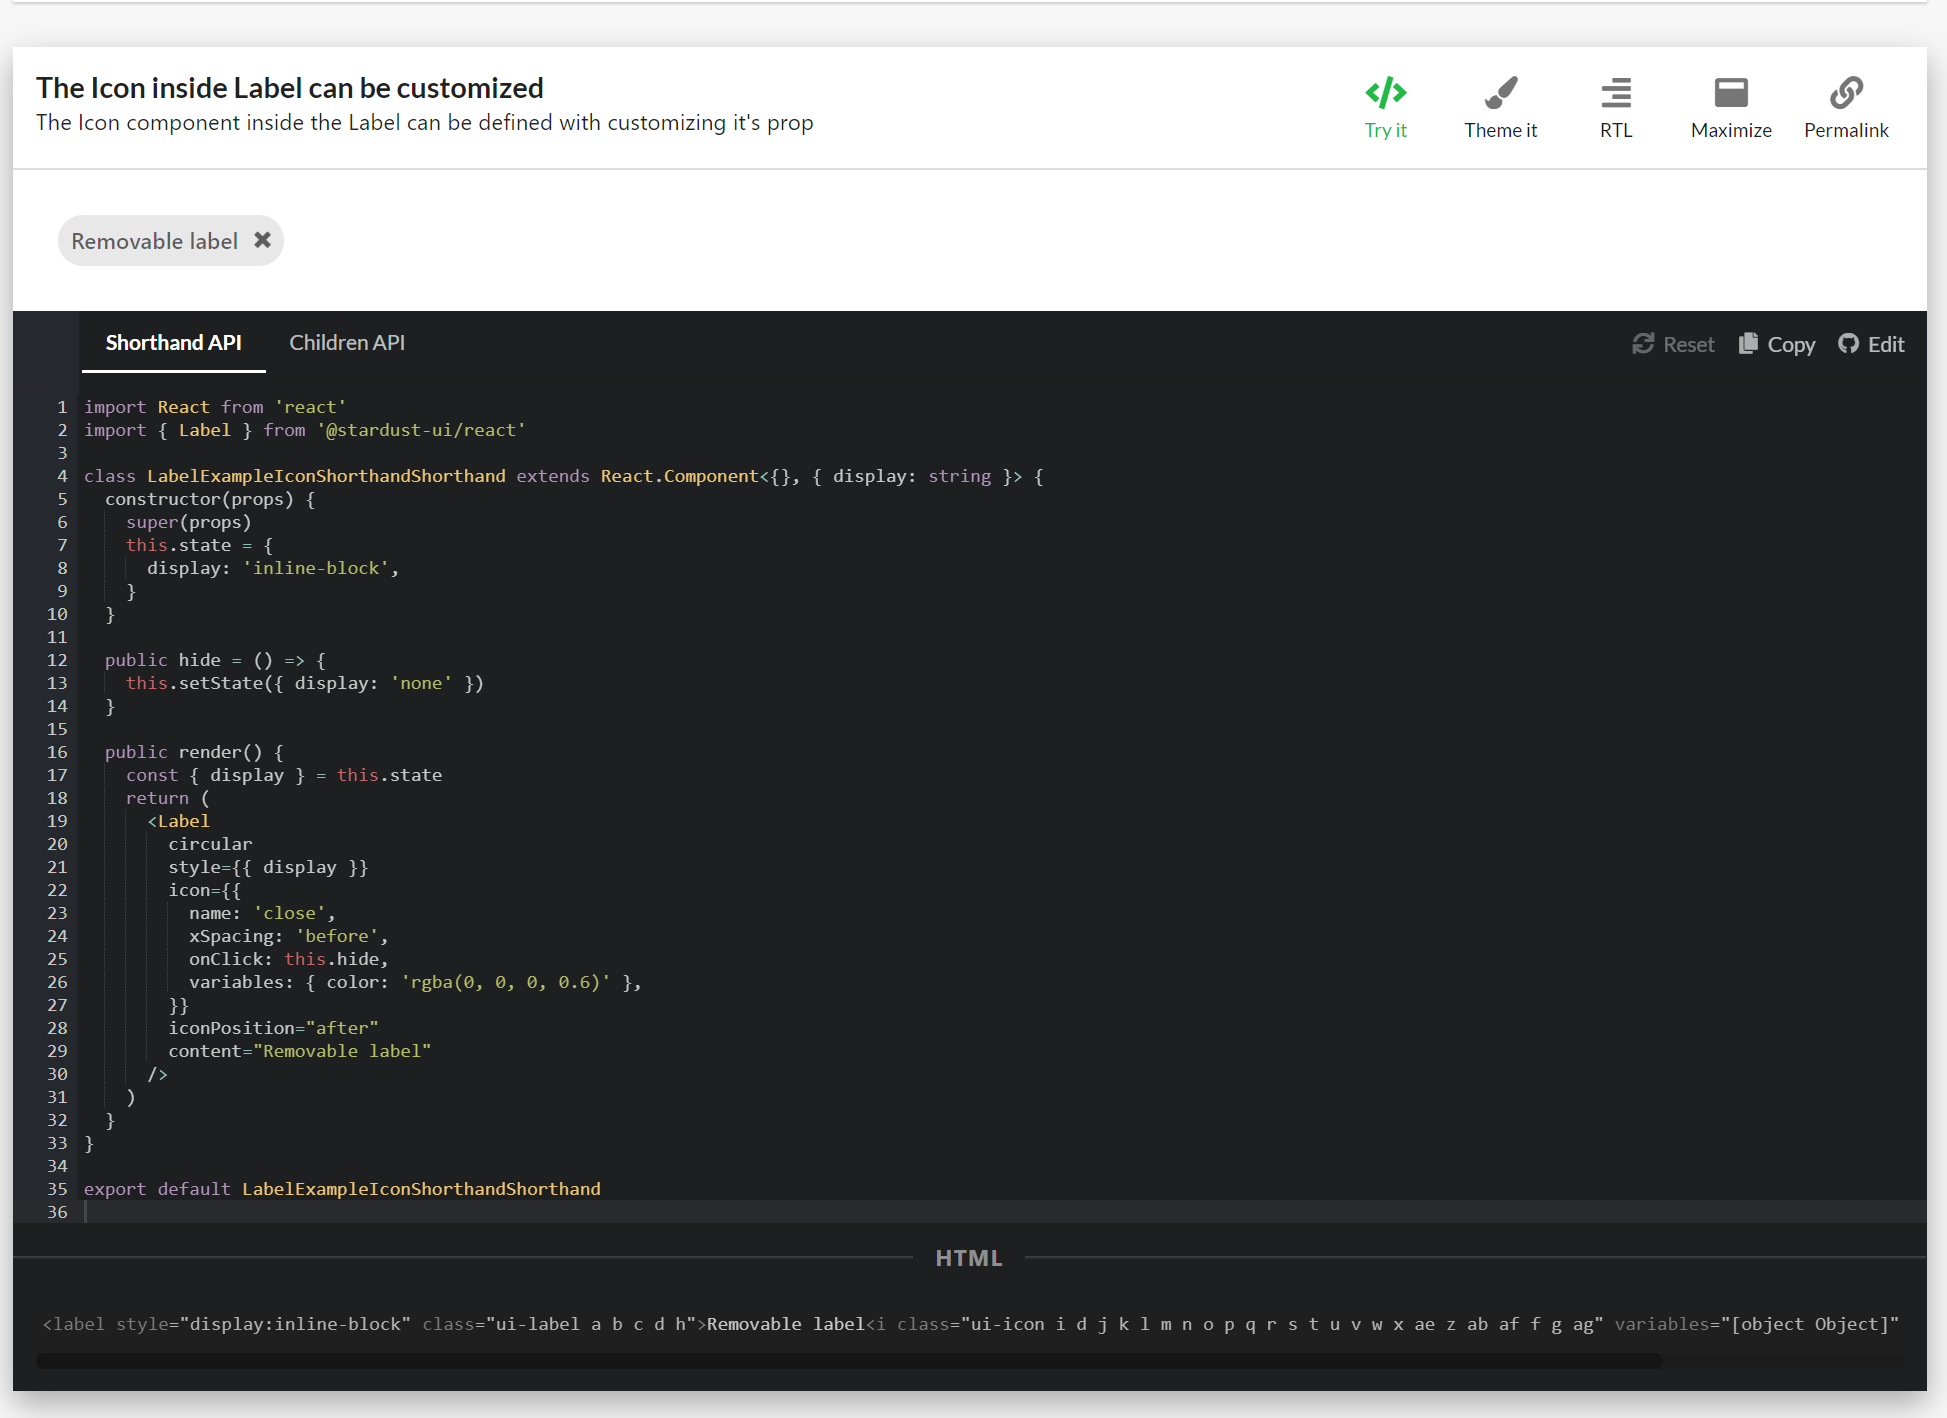Toggle the RTL text direction icon

point(1615,93)
